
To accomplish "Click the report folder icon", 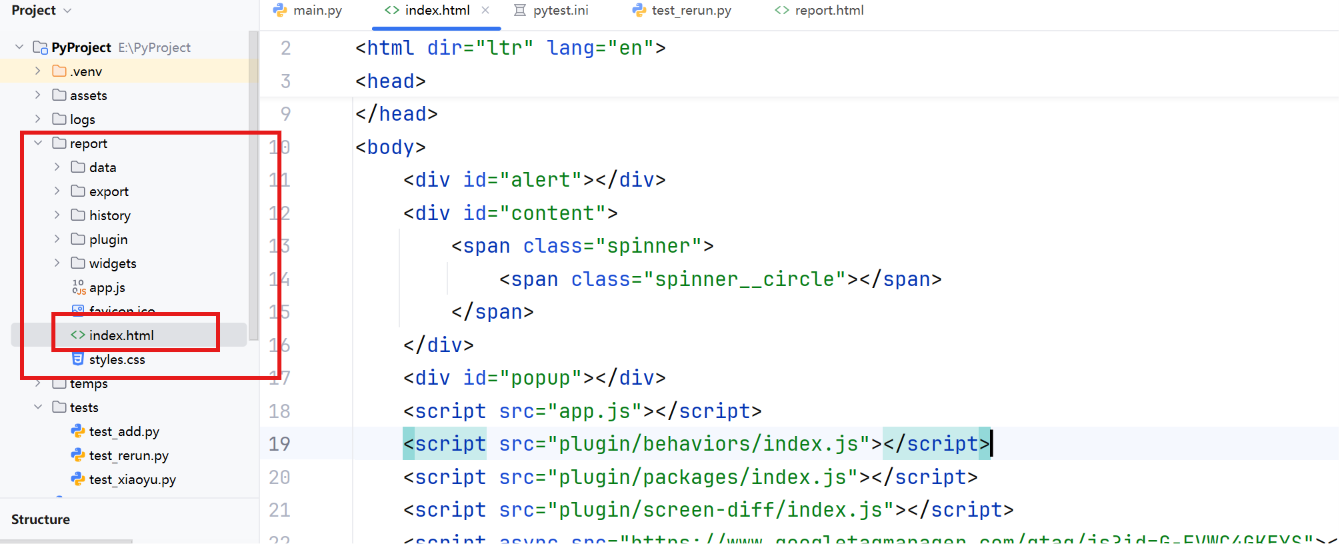I will point(59,143).
